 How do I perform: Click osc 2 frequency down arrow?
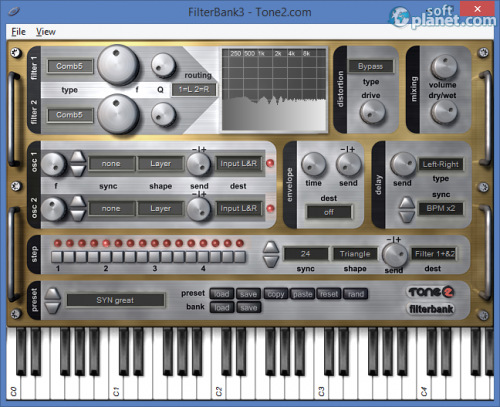pos(78,216)
